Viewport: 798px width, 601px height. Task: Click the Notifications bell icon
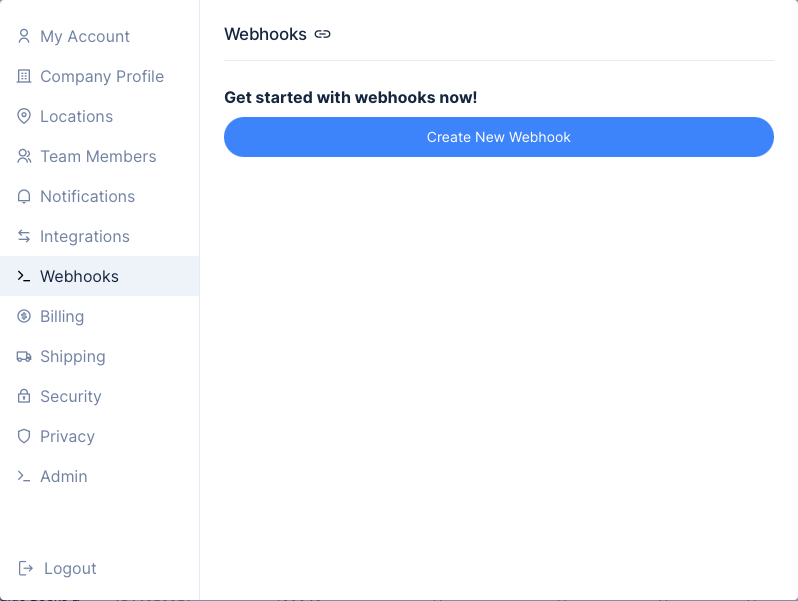[x=24, y=196]
